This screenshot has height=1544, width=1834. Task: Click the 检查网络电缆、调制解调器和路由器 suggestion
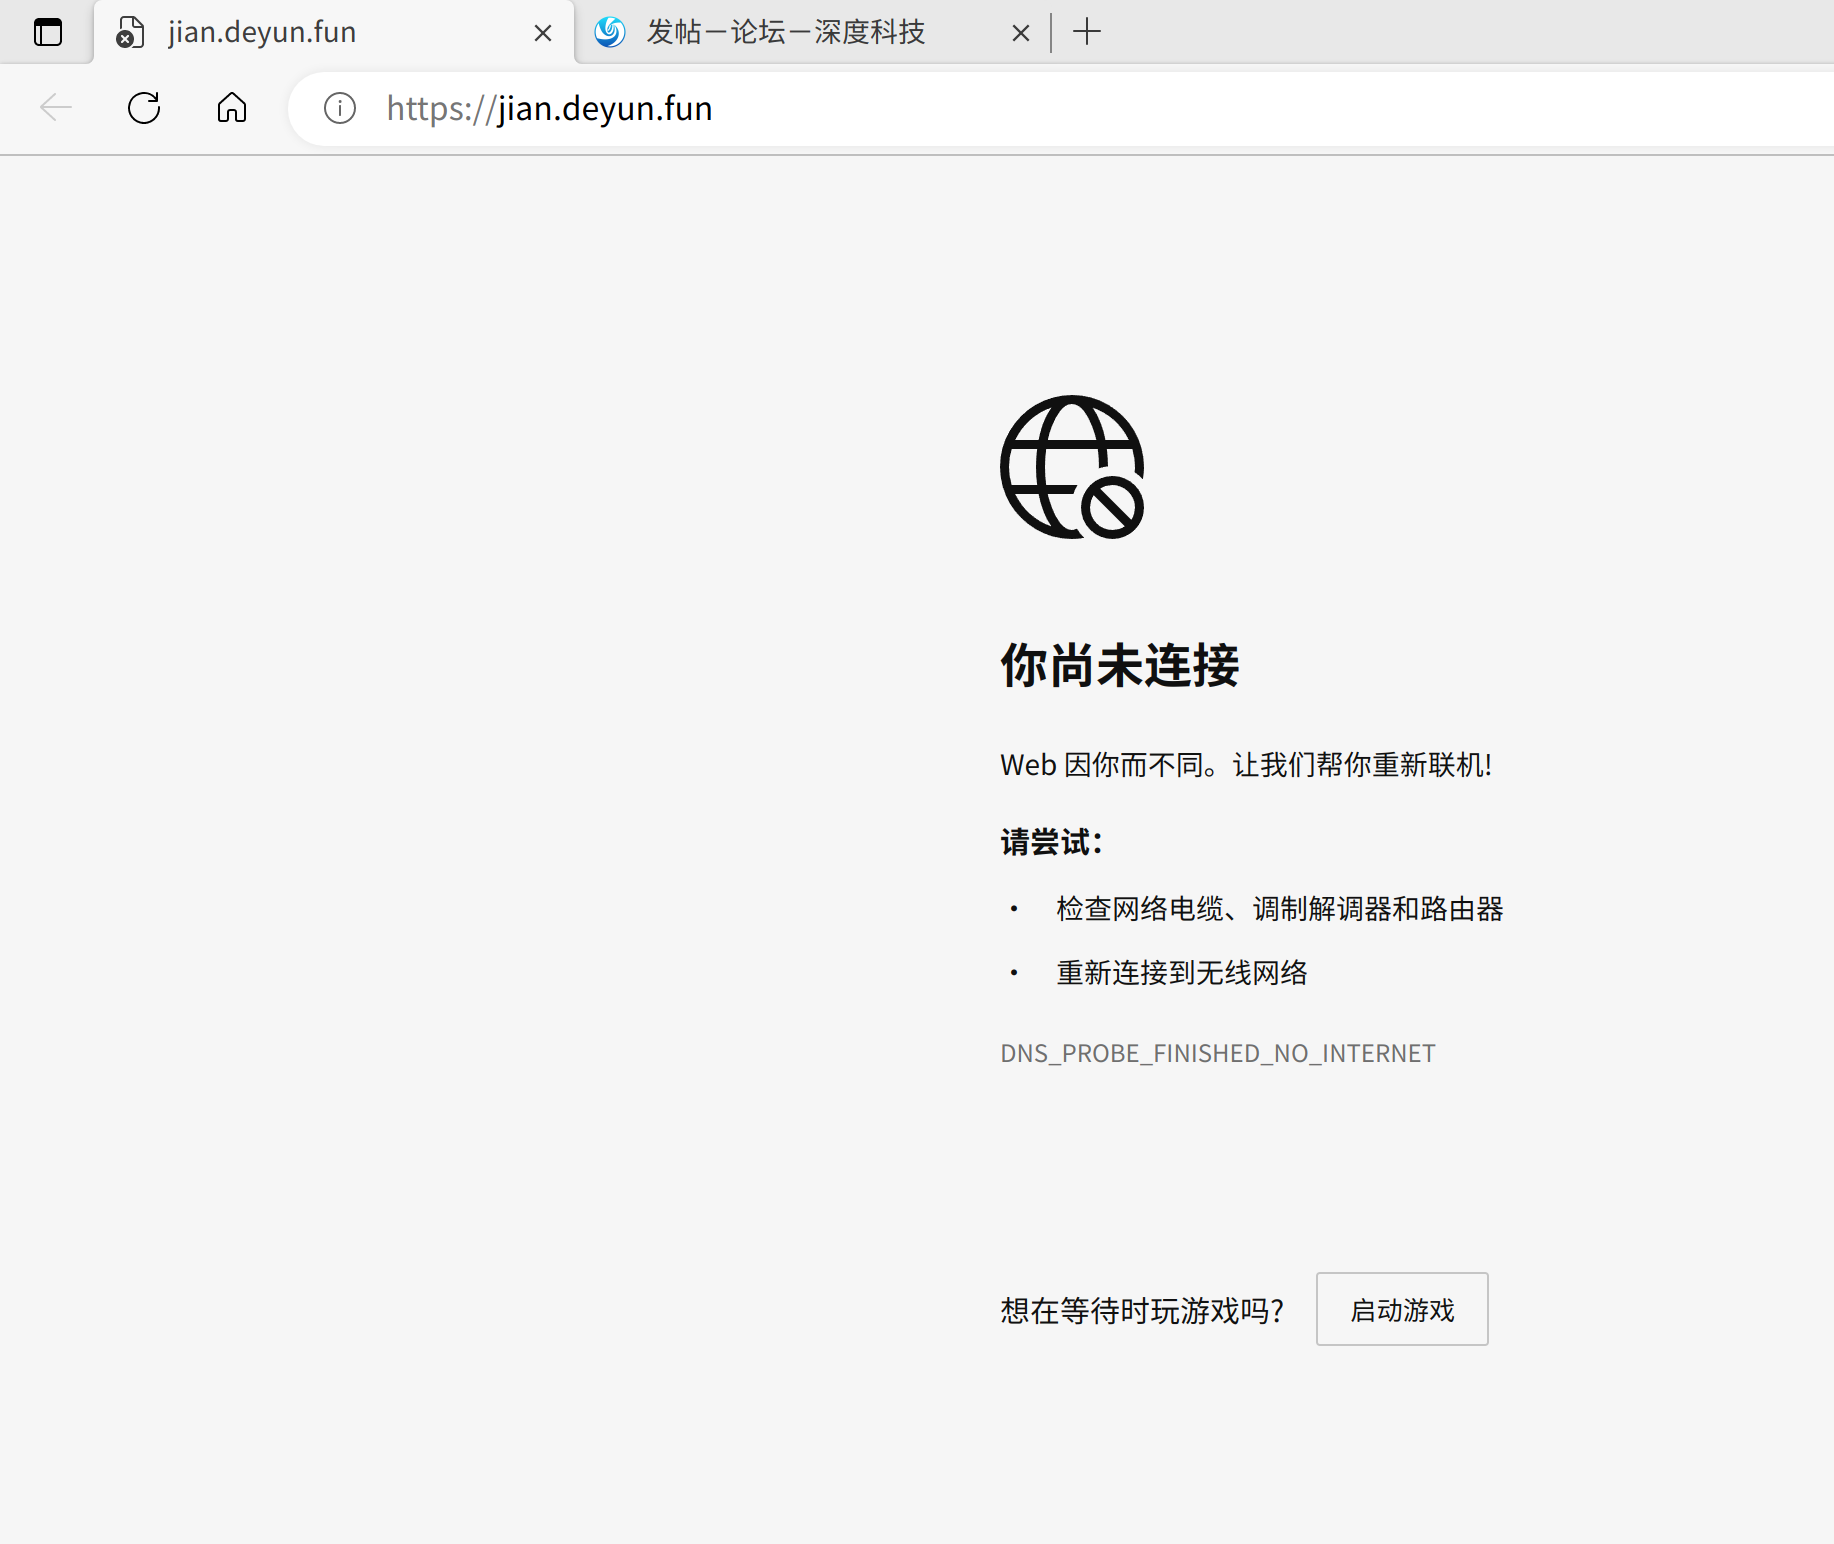coord(1280,908)
